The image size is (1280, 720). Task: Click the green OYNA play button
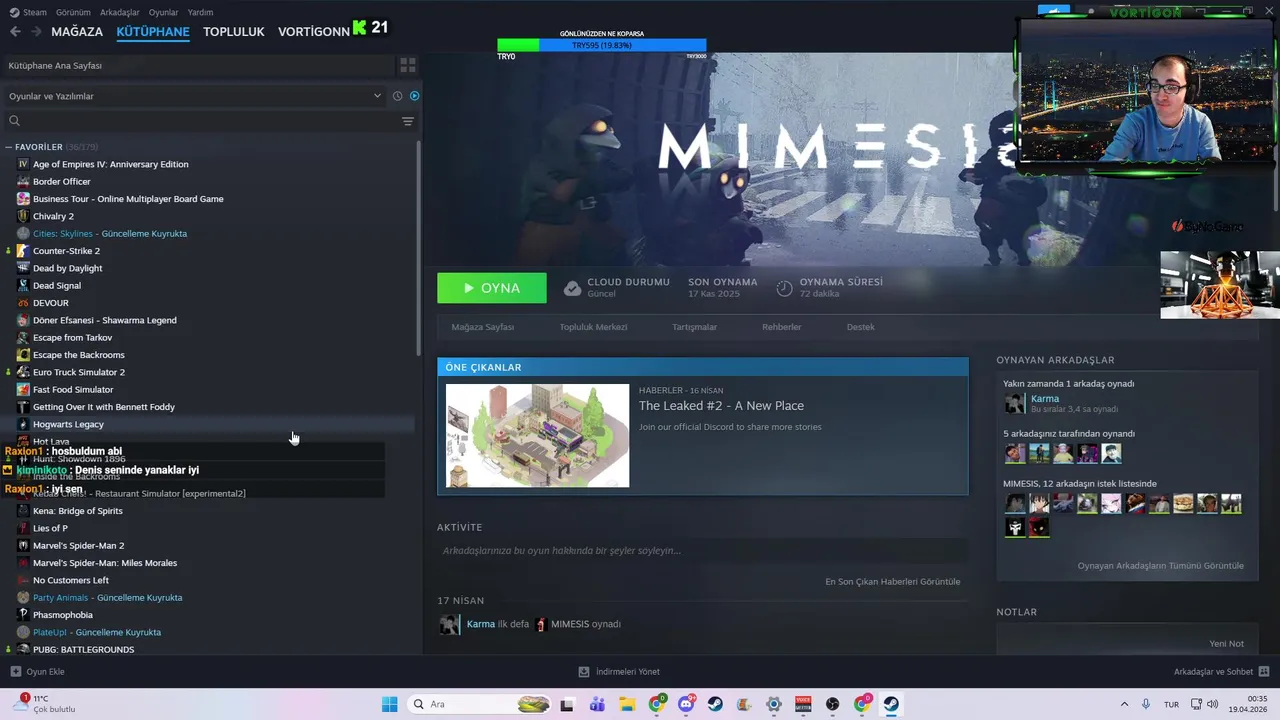(492, 288)
